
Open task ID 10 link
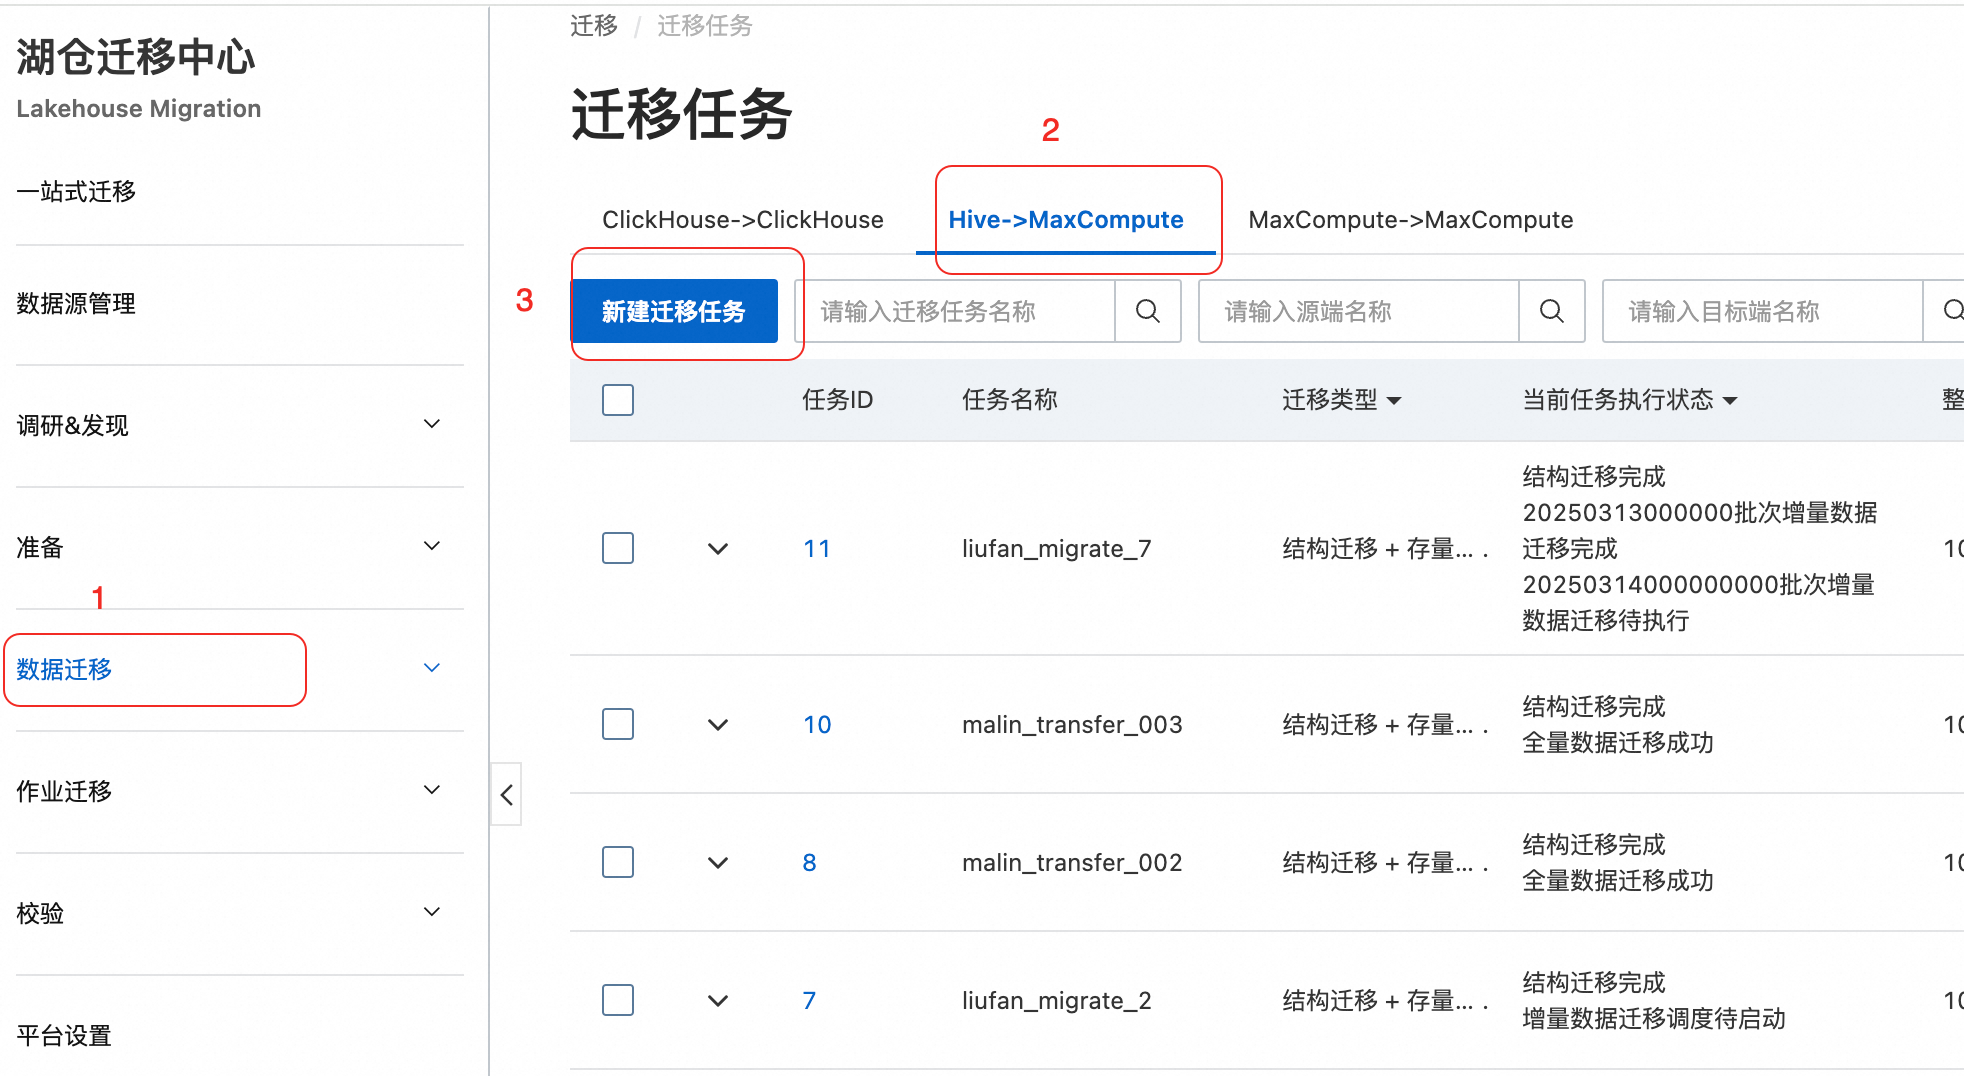click(x=817, y=725)
